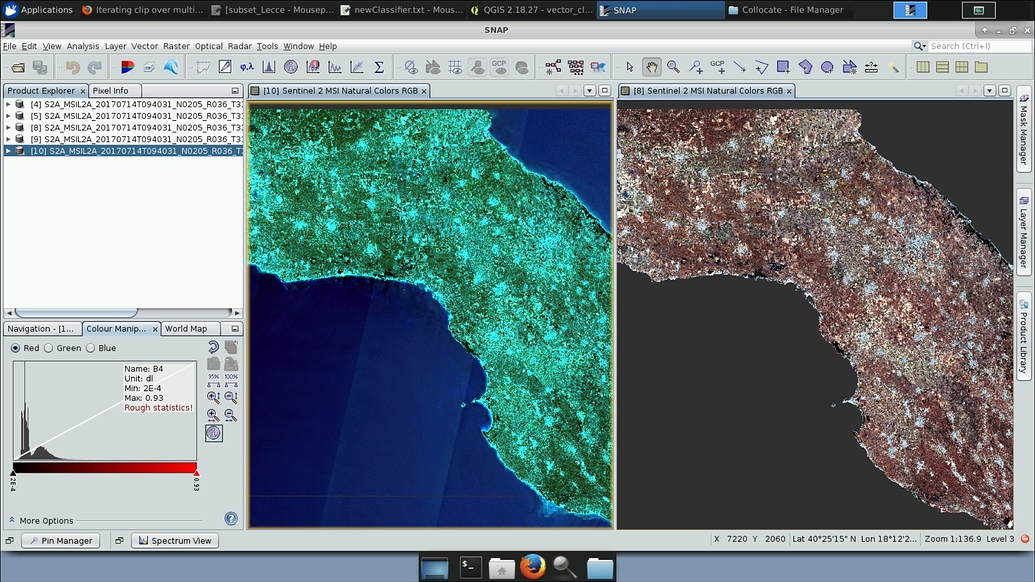Open the Raster menu
Viewport: 1035px width, 582px height.
point(176,46)
